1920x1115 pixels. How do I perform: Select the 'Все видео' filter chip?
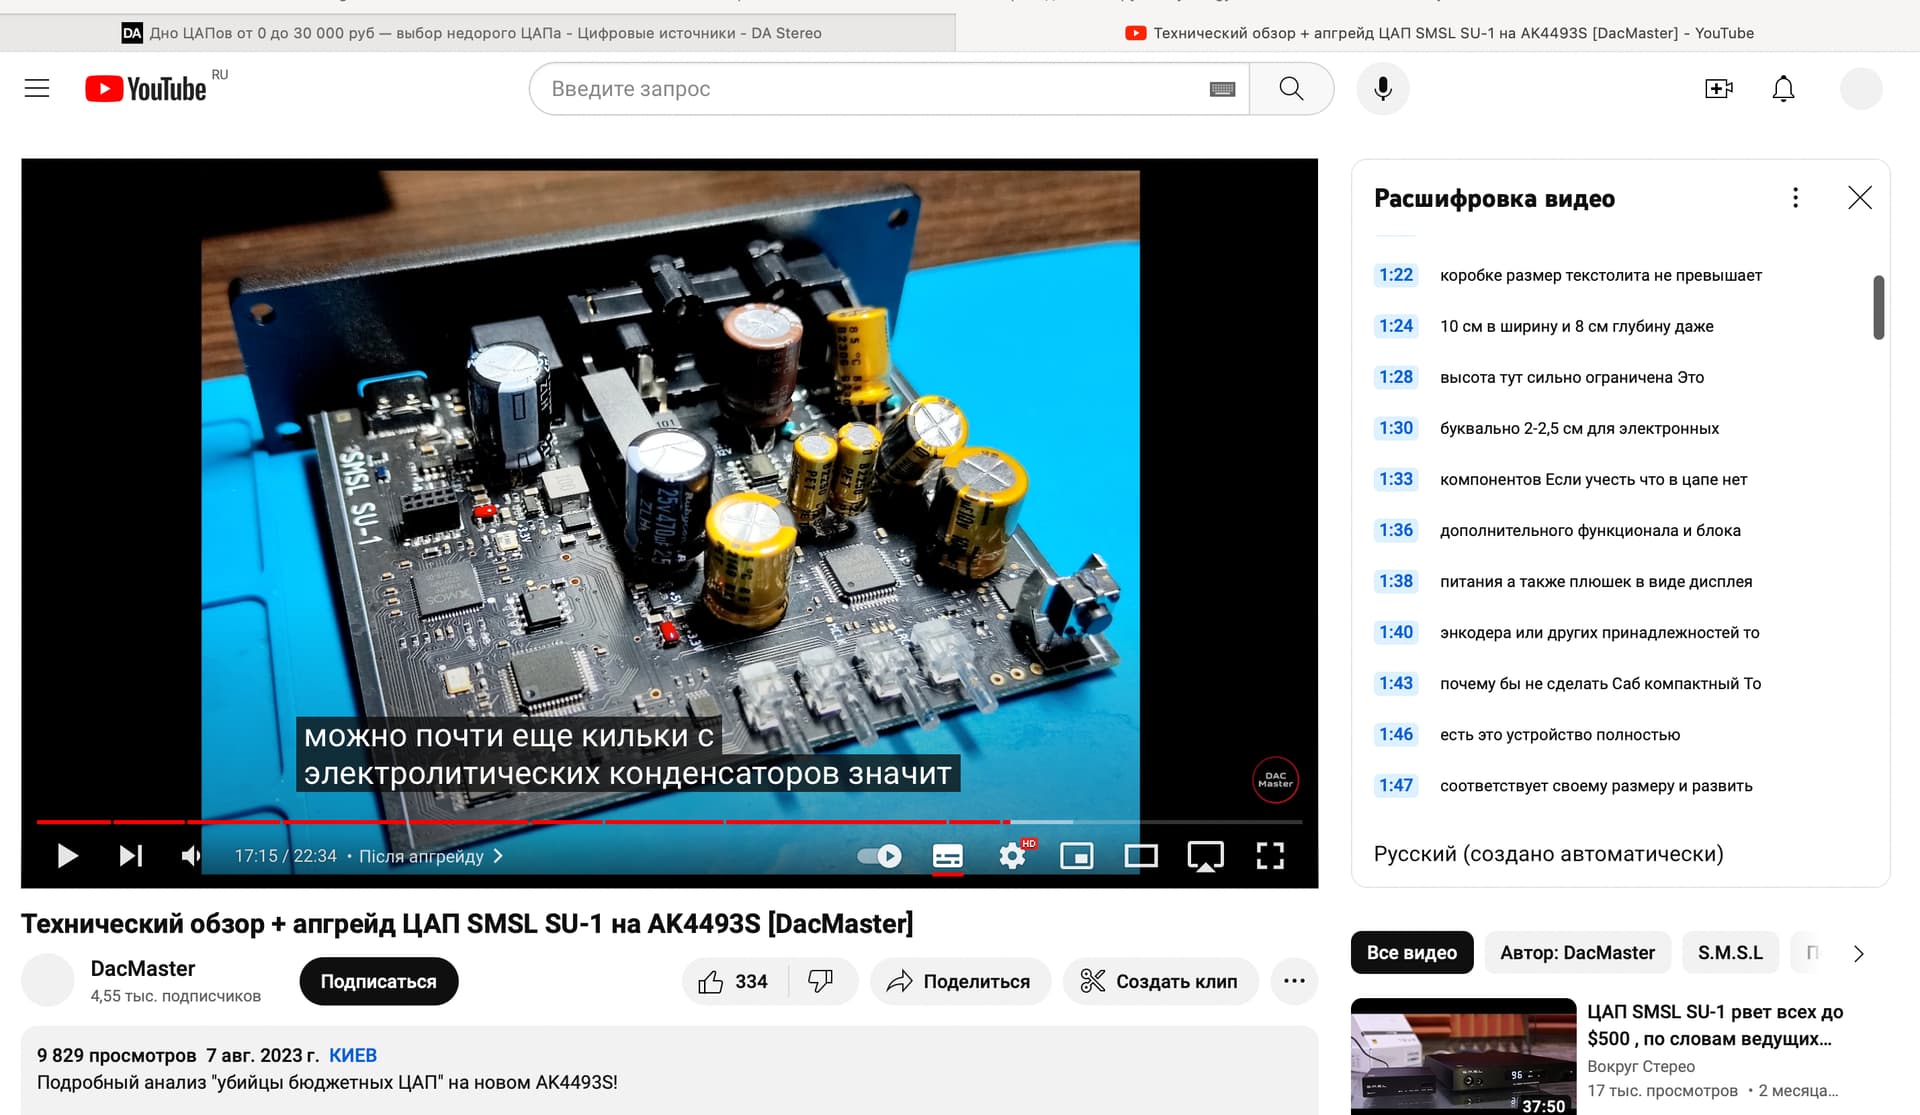pyautogui.click(x=1411, y=953)
